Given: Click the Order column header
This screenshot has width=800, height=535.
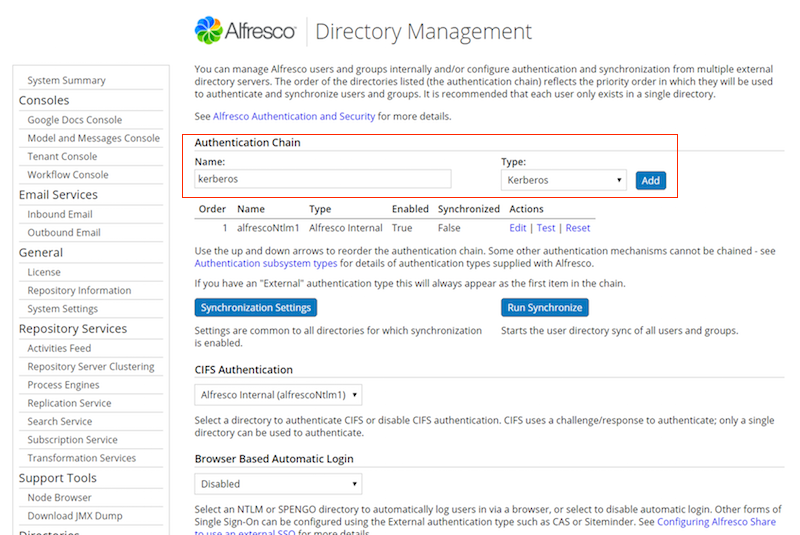Looking at the screenshot, I should (212, 209).
